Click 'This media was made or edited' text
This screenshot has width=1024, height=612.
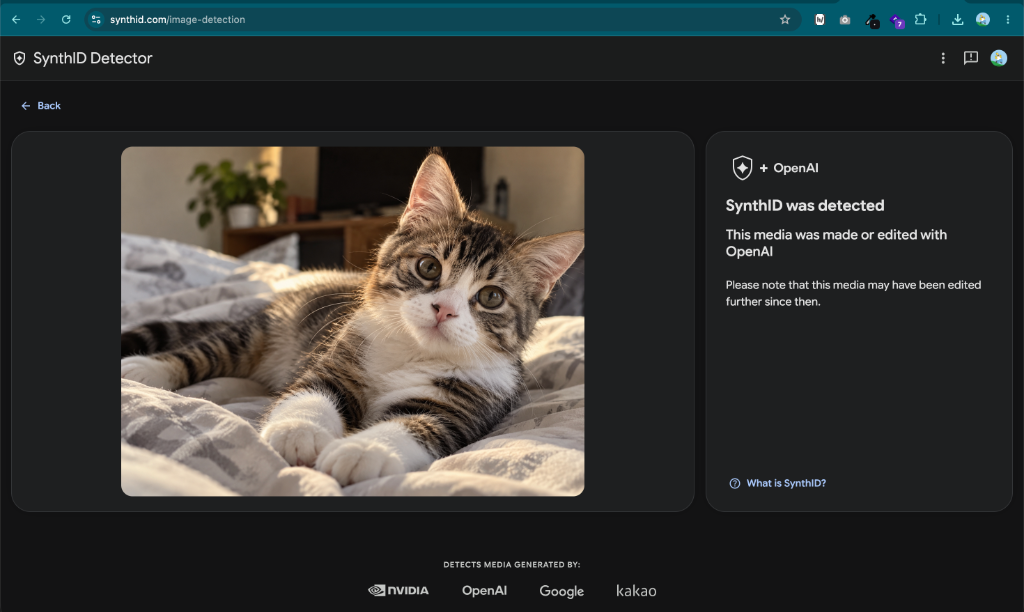click(x=836, y=243)
